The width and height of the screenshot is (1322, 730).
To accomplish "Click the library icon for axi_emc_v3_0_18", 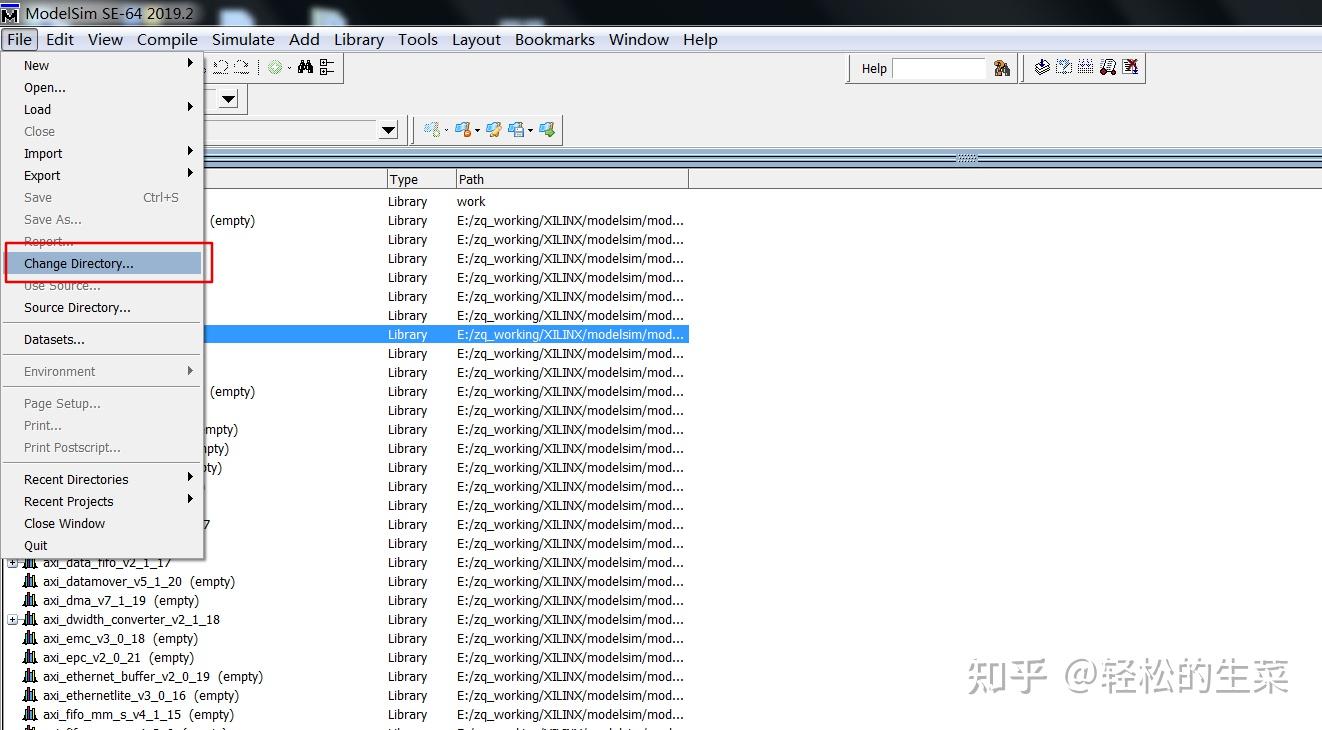I will coord(30,638).
